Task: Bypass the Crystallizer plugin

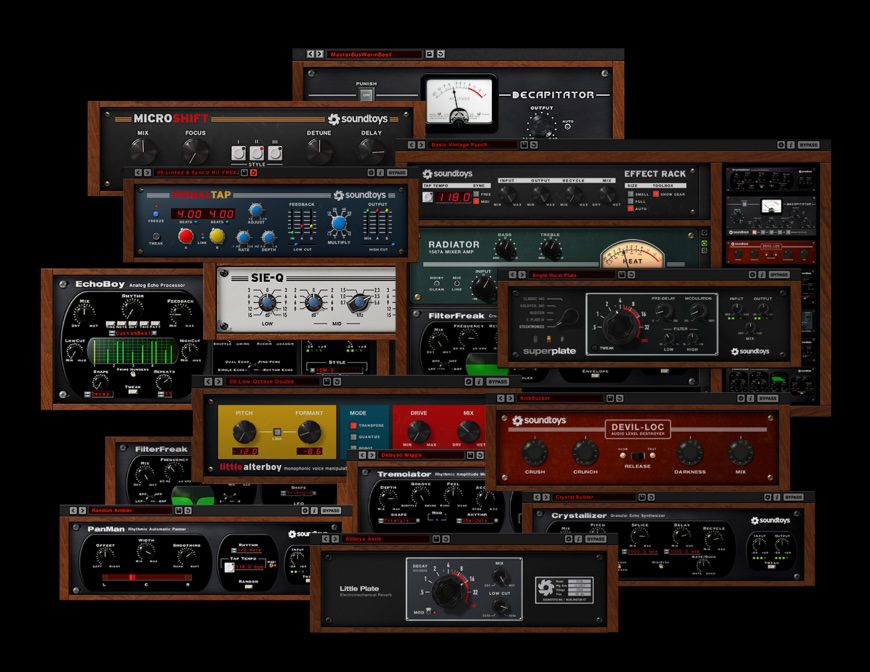Action: pyautogui.click(x=793, y=497)
